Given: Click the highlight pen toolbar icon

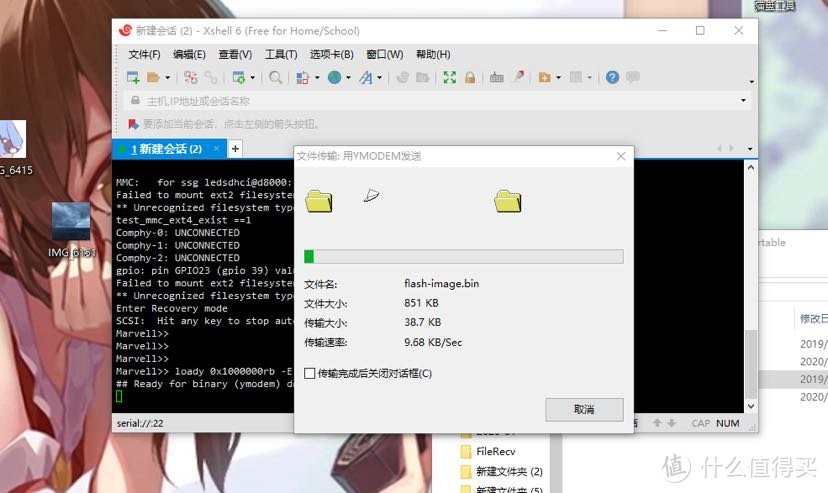Looking at the screenshot, I should tap(519, 77).
